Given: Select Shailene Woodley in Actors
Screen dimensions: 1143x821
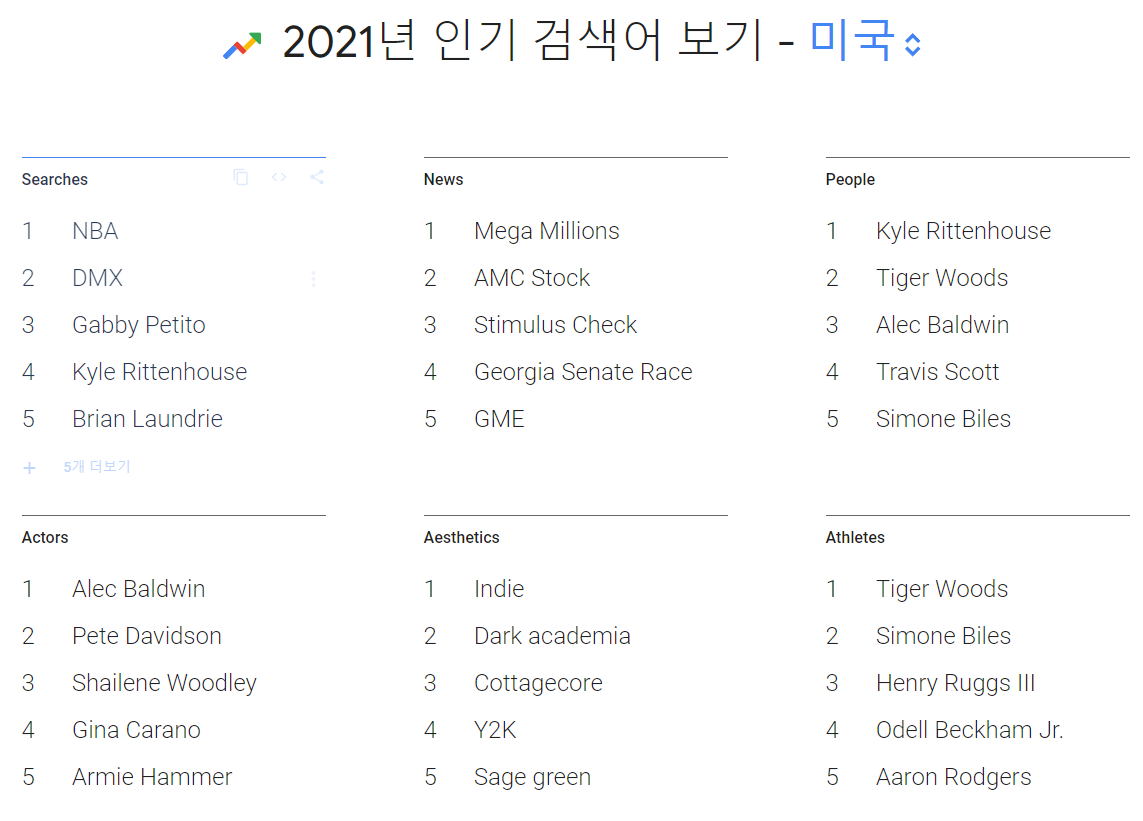Looking at the screenshot, I should tap(165, 683).
